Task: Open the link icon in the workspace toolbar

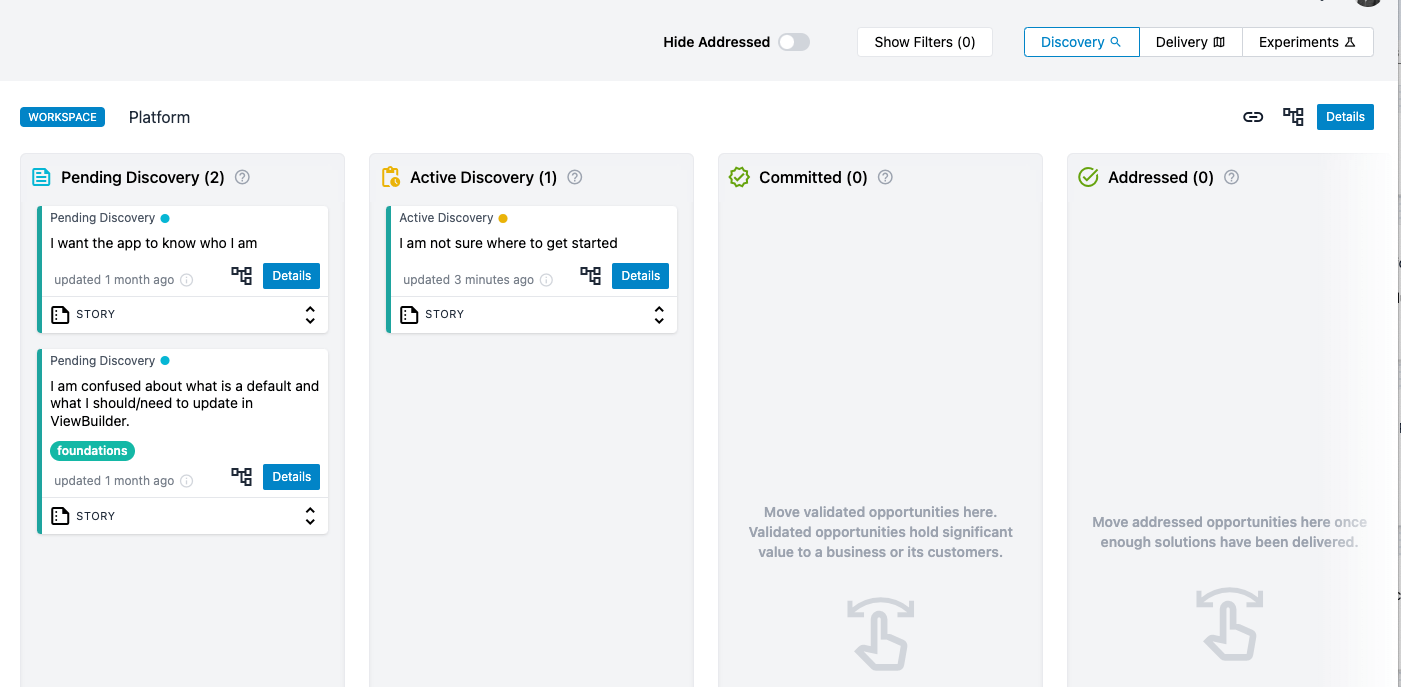Action: tap(1253, 117)
